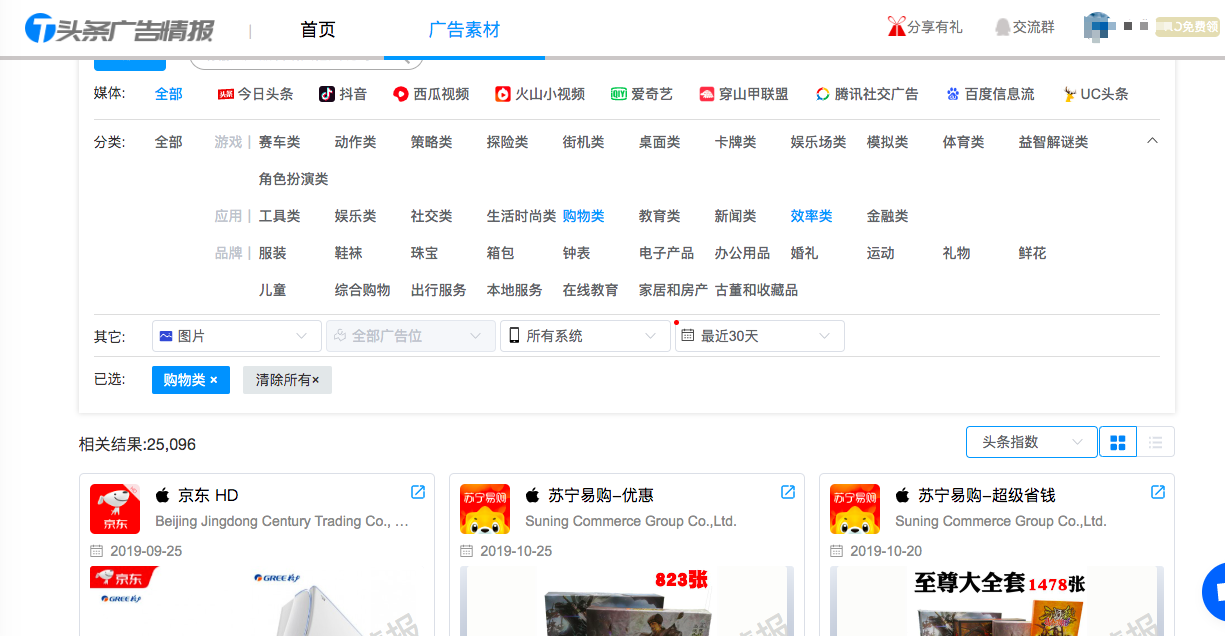
Task: Click the 苏宁易购-优惠 app logo
Action: click(x=485, y=509)
